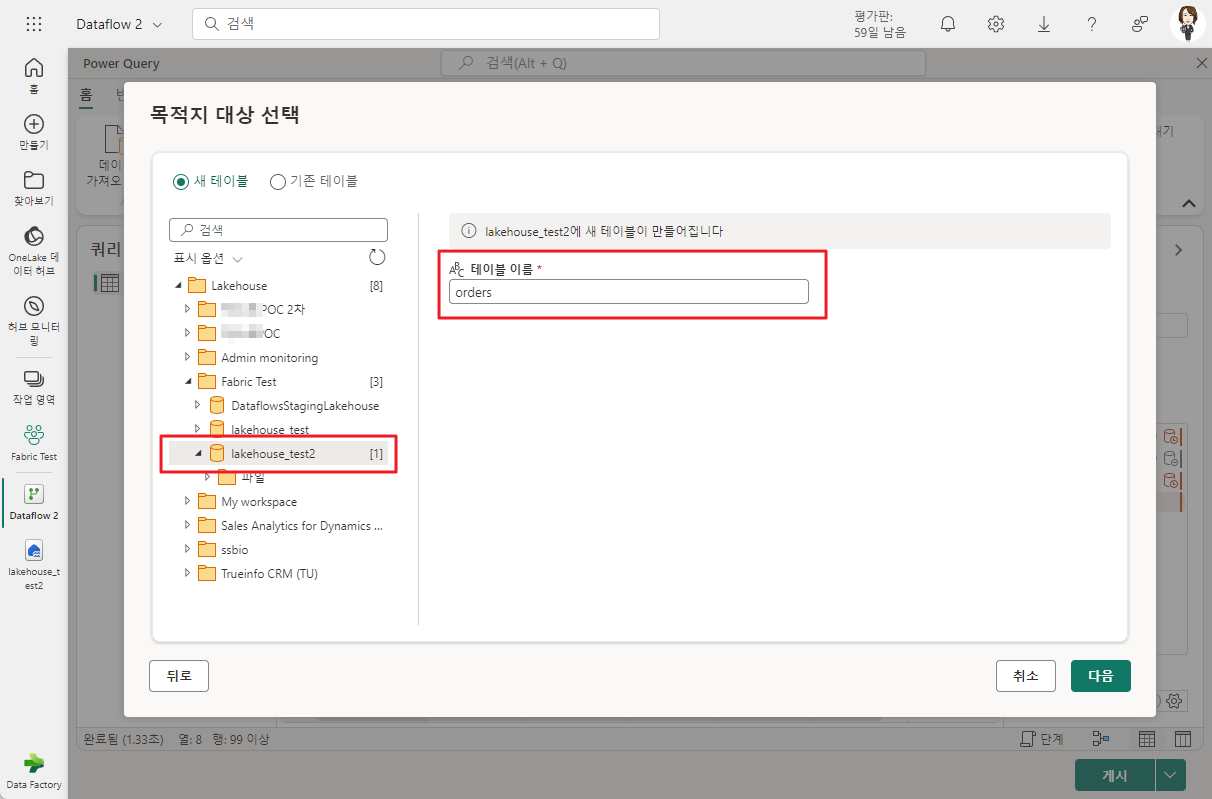Open the user profile avatar
The width and height of the screenshot is (1212, 799).
point(1189,24)
